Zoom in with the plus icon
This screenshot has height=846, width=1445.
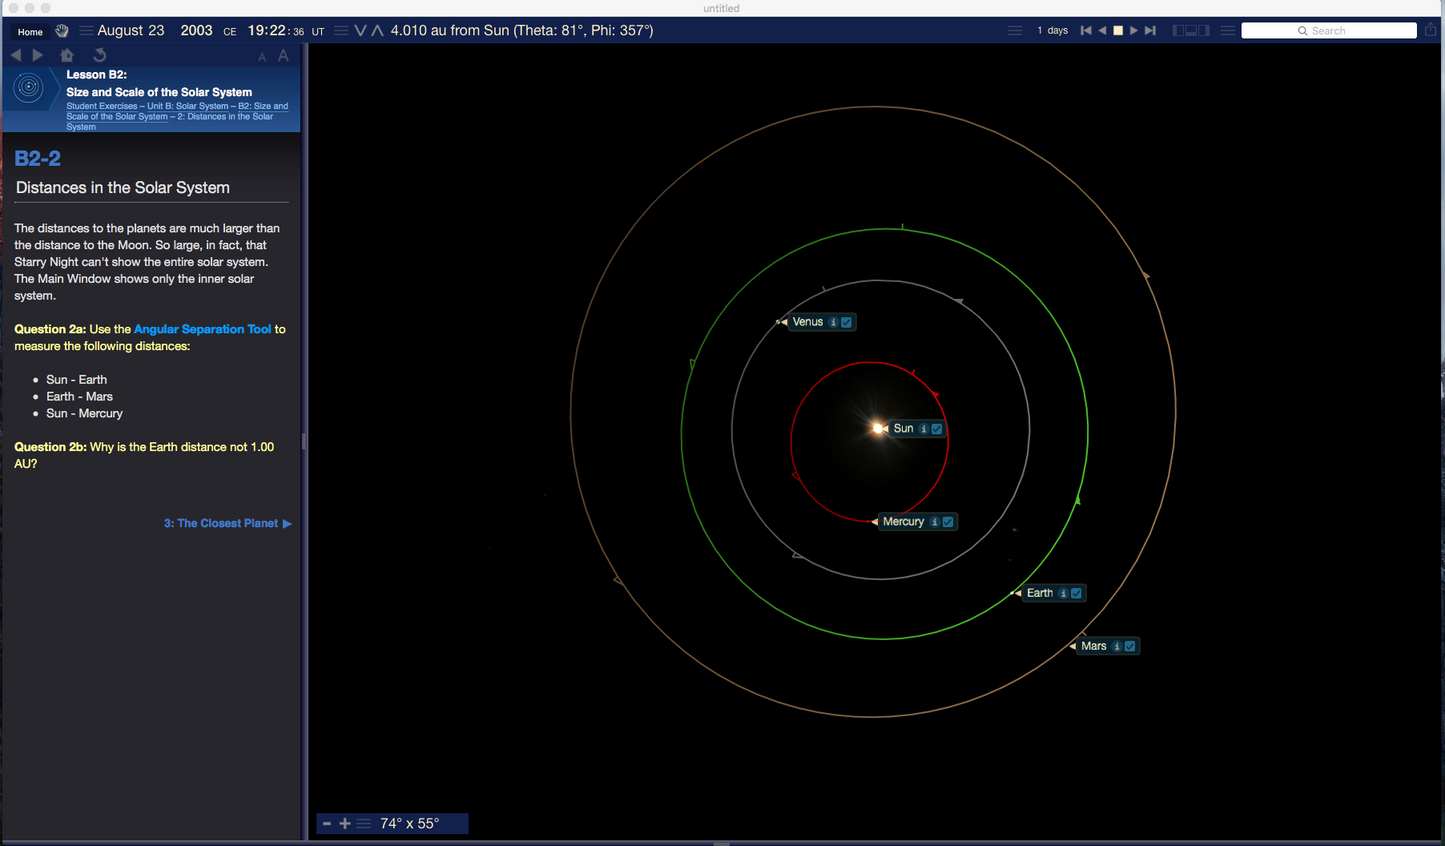click(345, 823)
